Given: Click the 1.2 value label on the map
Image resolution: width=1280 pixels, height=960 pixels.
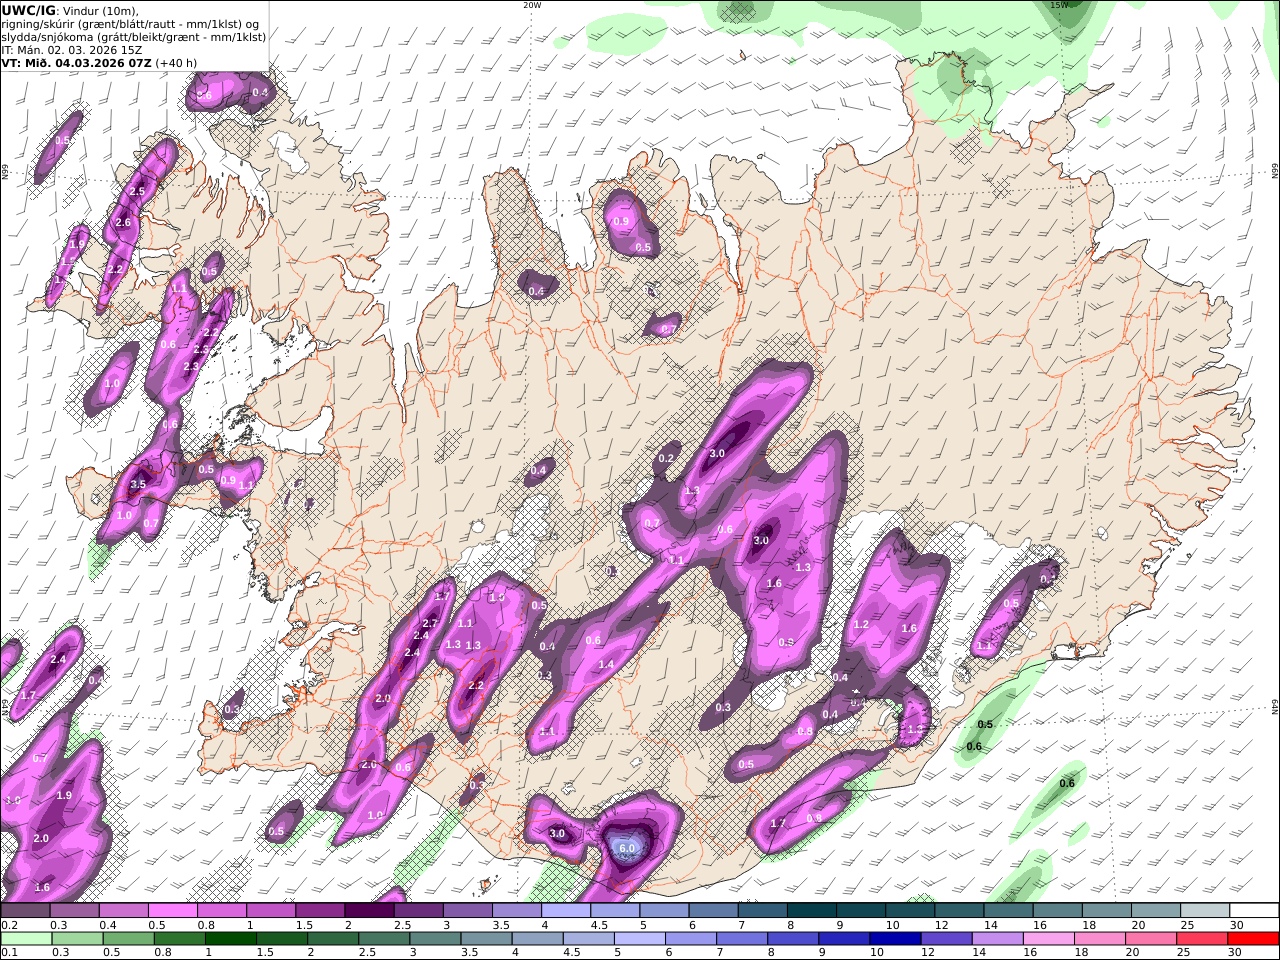Looking at the screenshot, I should pos(861,625).
